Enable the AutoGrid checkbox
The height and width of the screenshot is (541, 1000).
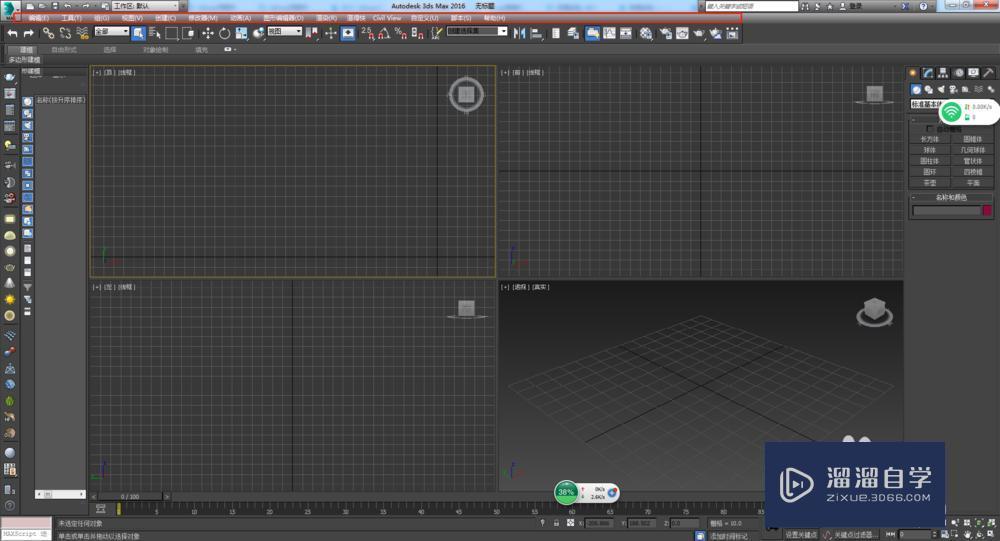[929, 129]
